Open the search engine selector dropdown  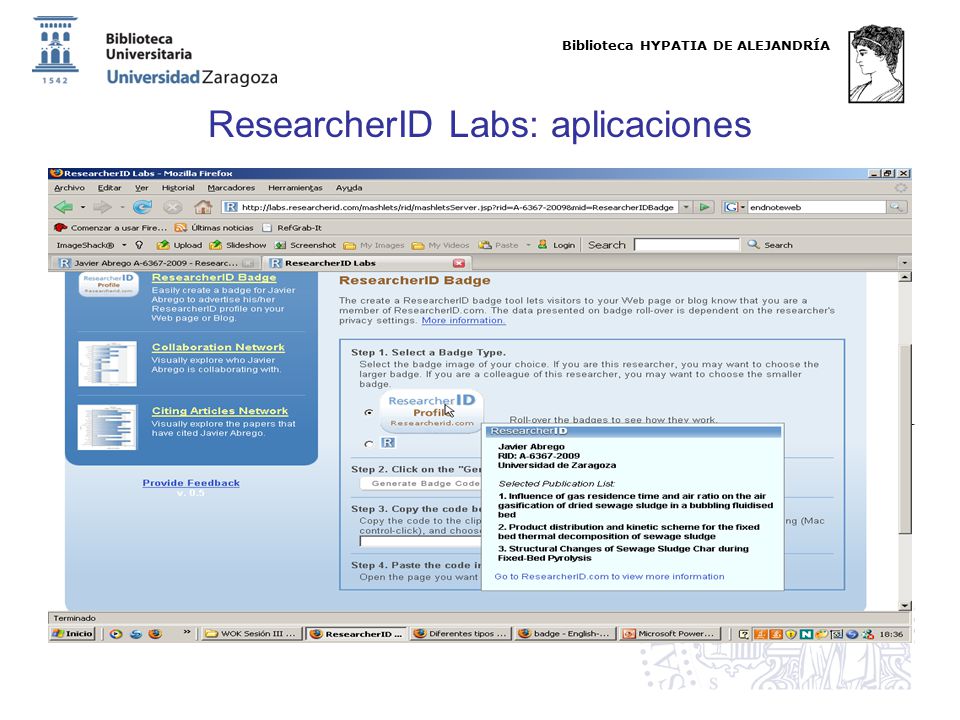pyautogui.click(x=734, y=208)
